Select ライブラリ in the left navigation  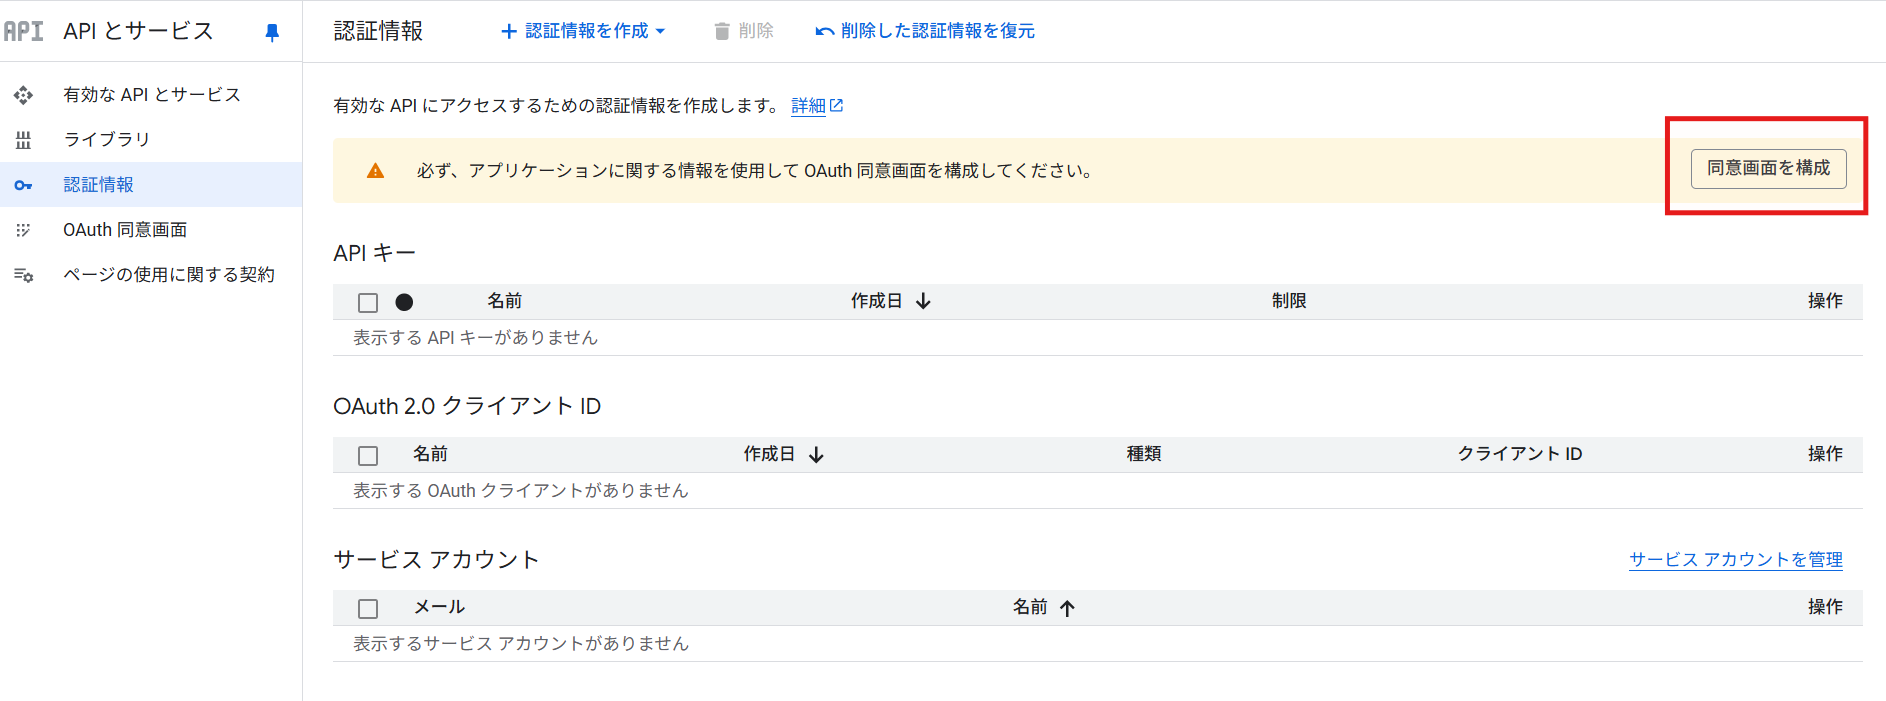107,140
